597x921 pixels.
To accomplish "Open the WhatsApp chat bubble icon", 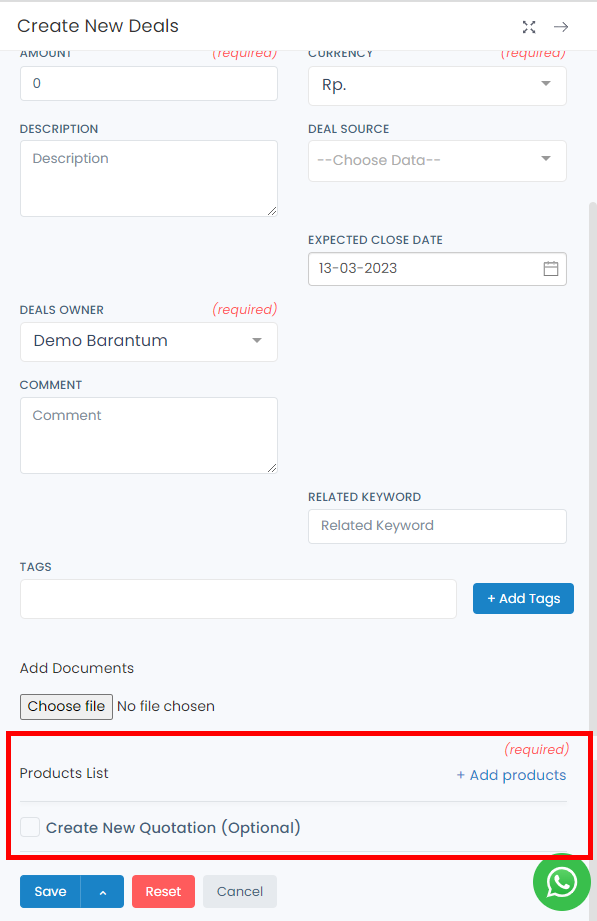I will point(562,882).
